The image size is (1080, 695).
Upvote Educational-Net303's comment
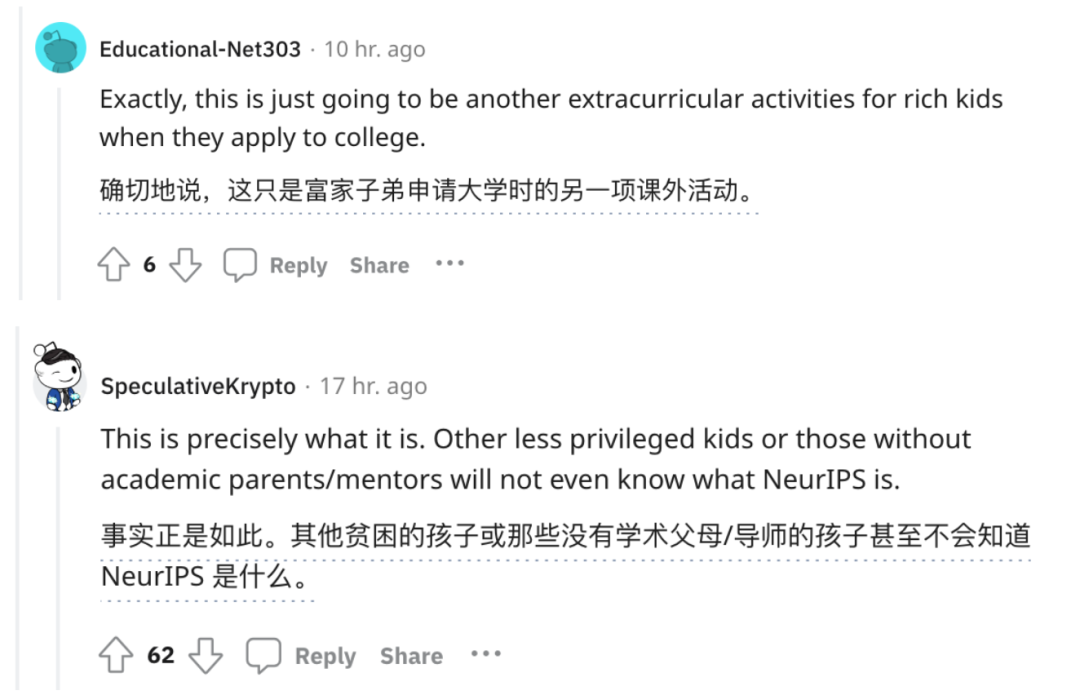[113, 264]
